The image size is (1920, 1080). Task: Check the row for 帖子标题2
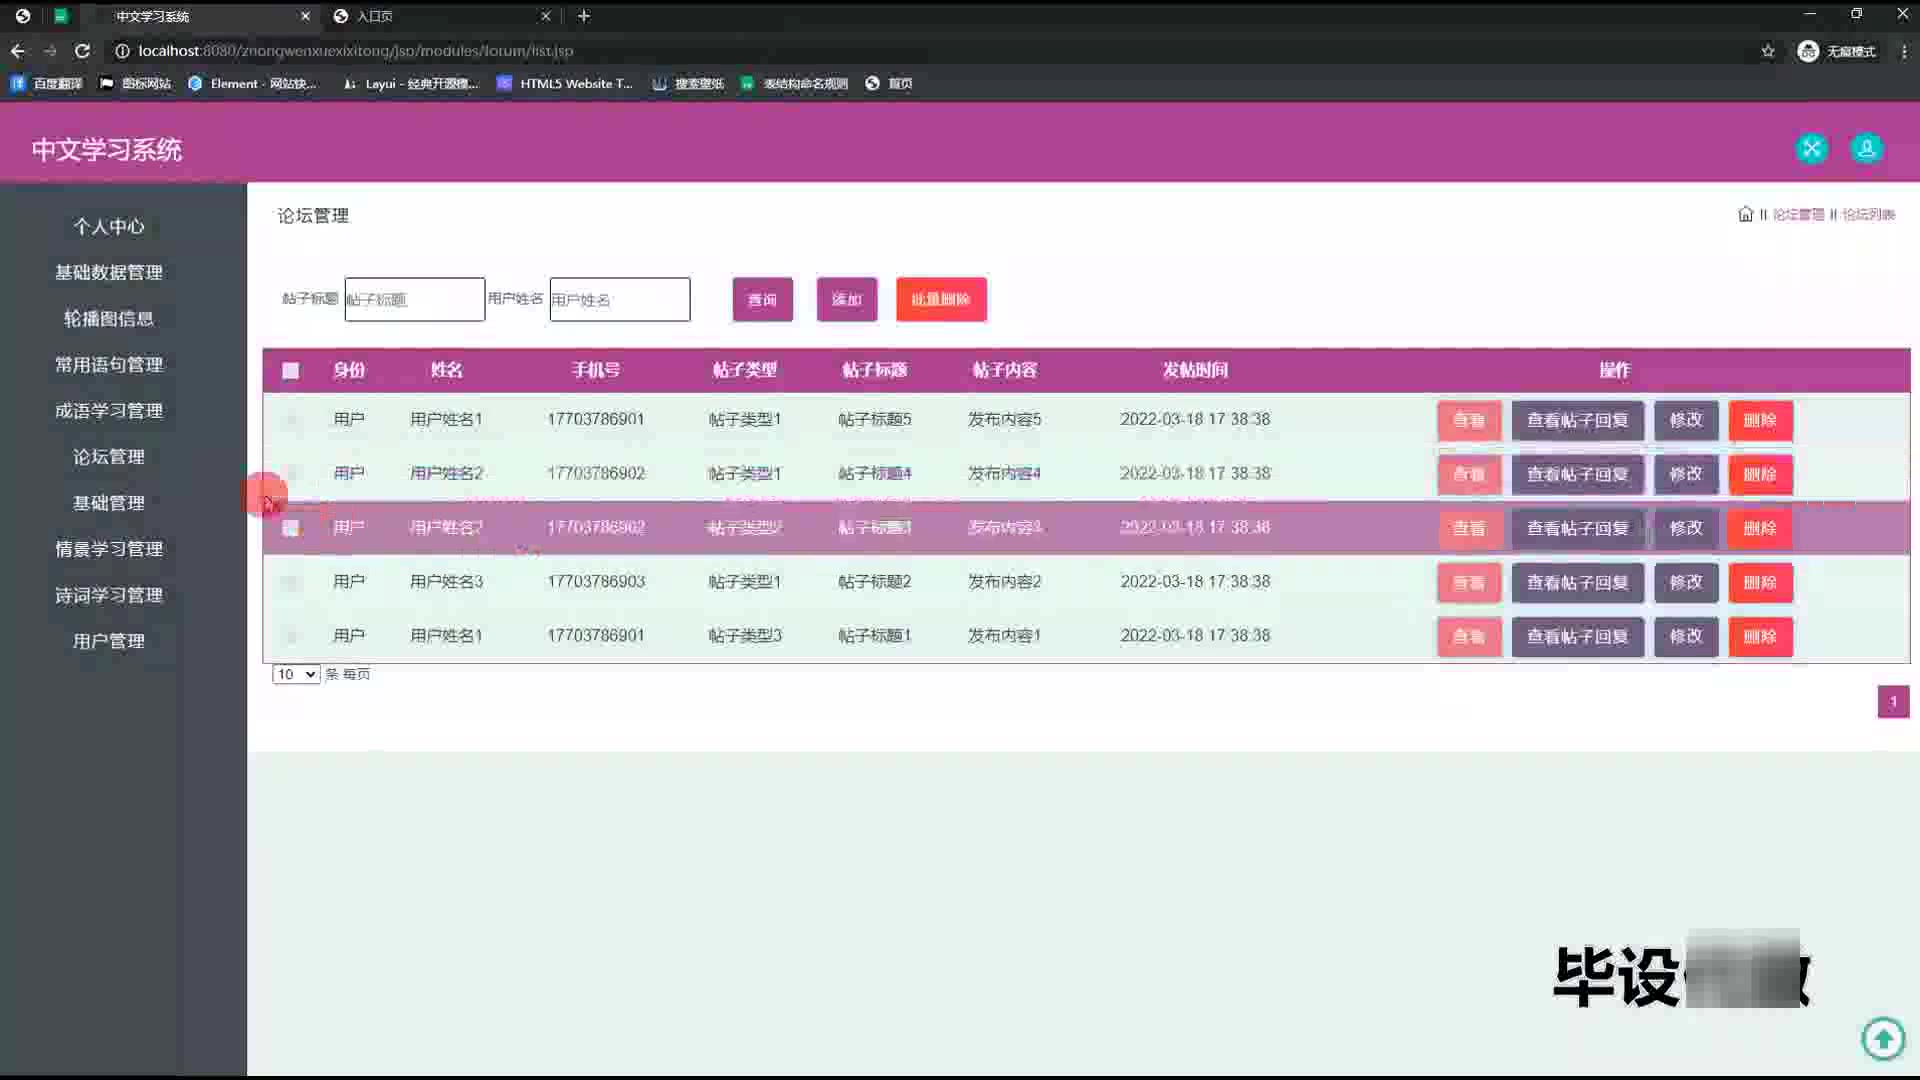[x=290, y=582]
